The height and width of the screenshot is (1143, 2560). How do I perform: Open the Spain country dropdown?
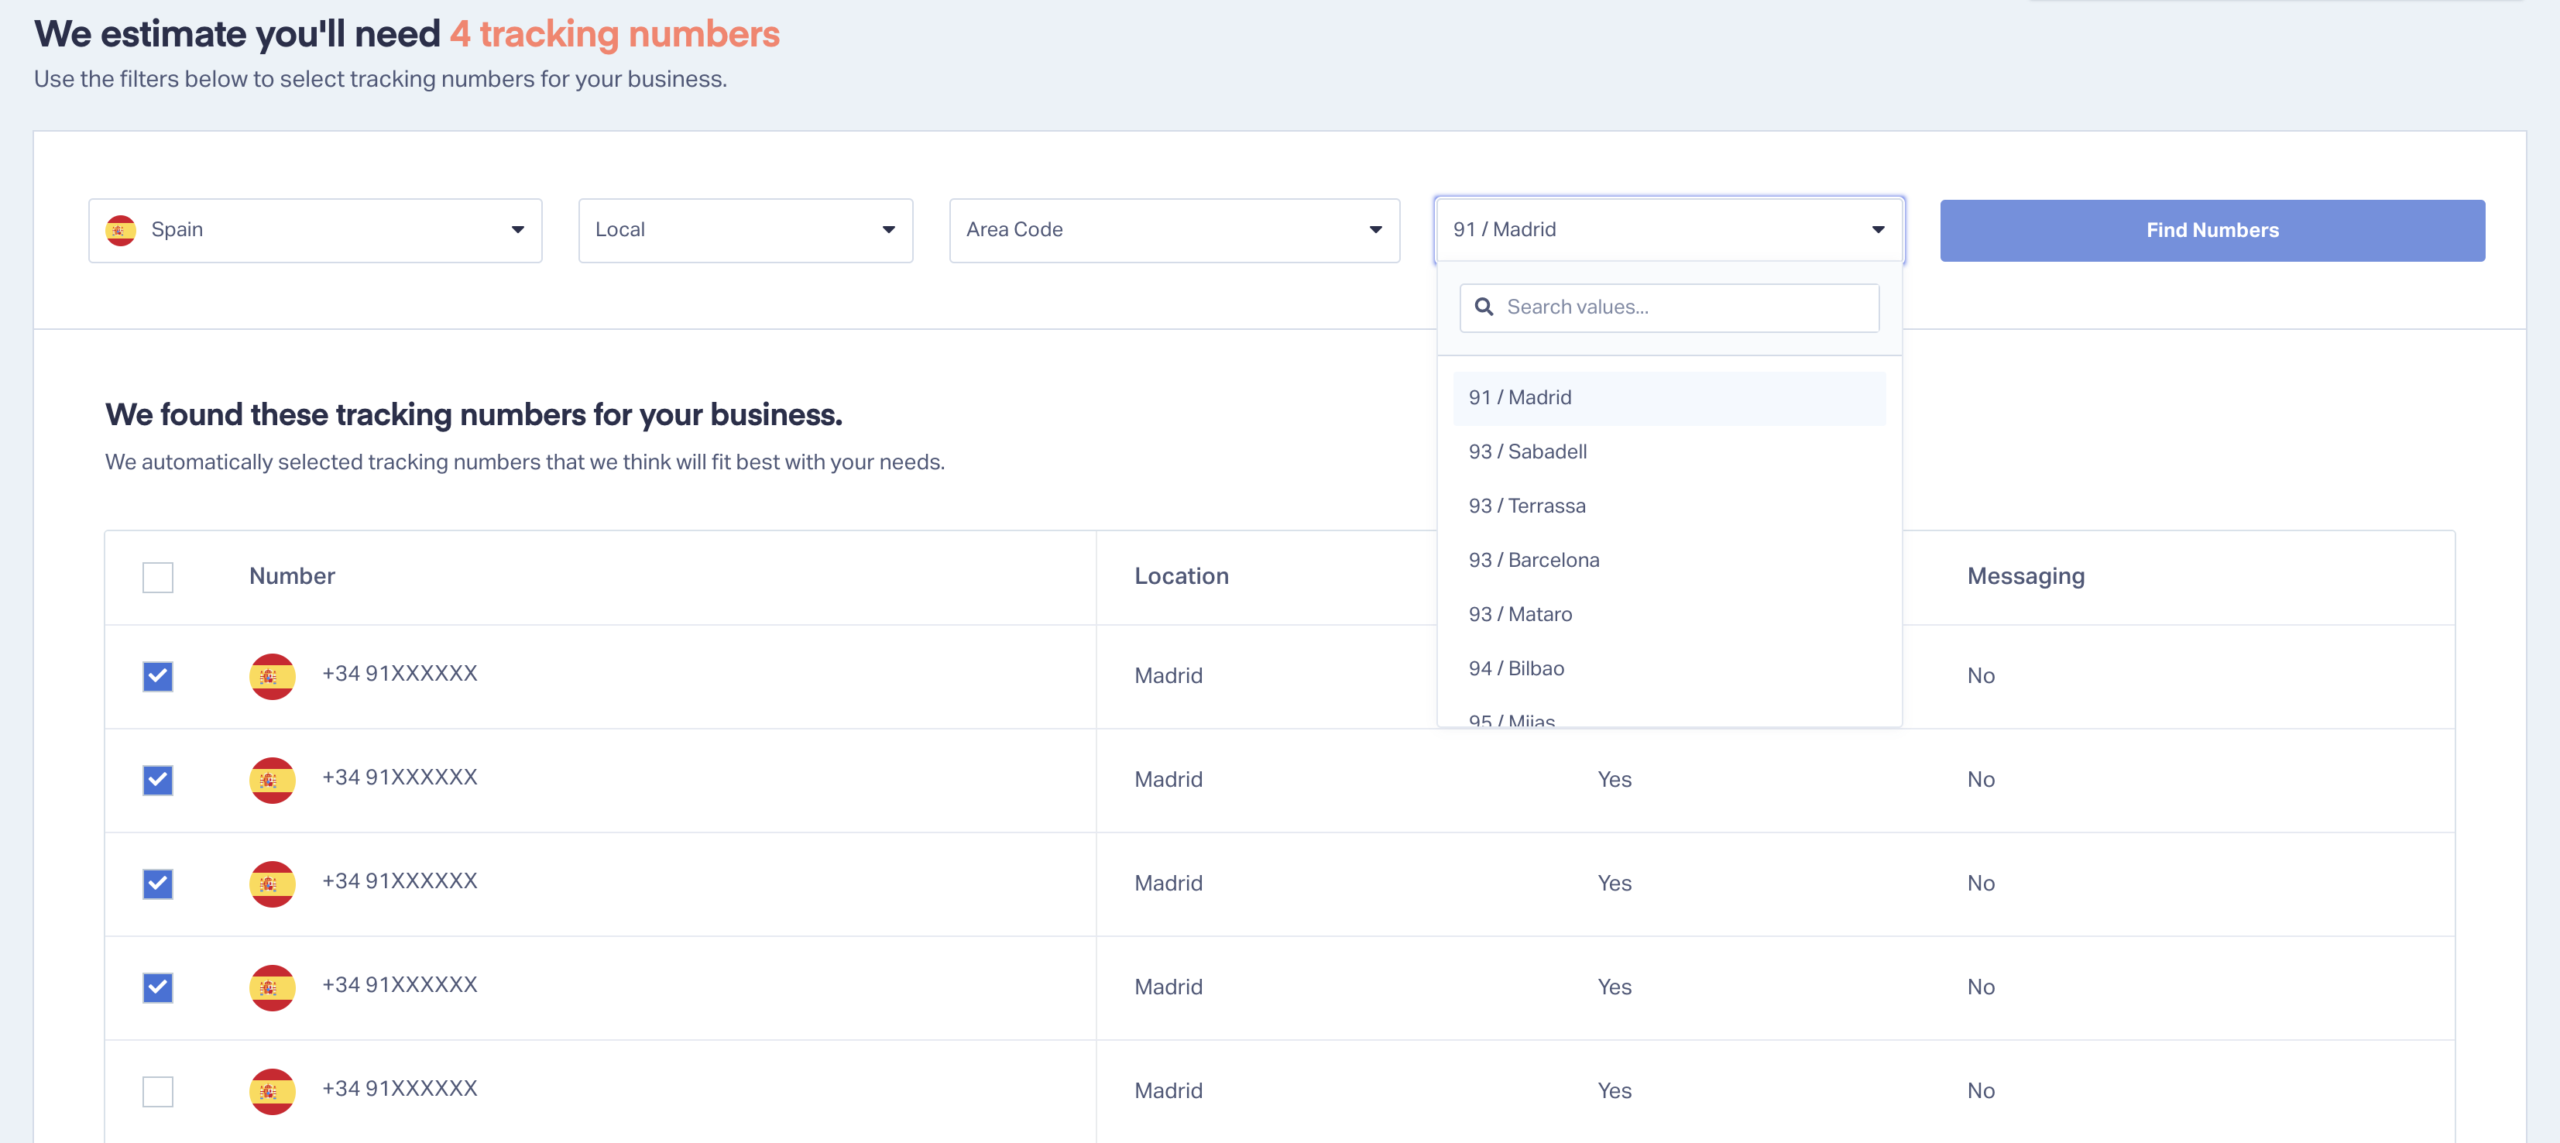(x=315, y=230)
